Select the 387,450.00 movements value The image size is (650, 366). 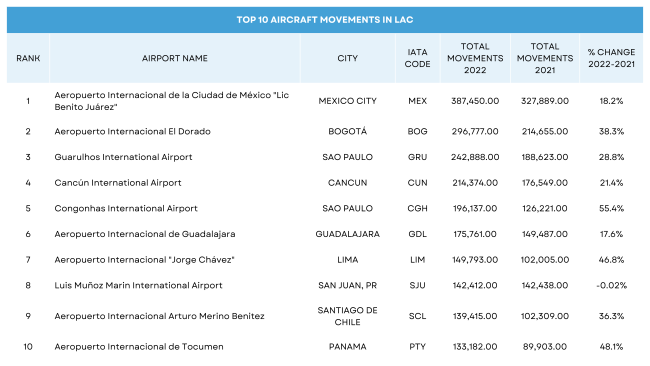pyautogui.click(x=475, y=101)
